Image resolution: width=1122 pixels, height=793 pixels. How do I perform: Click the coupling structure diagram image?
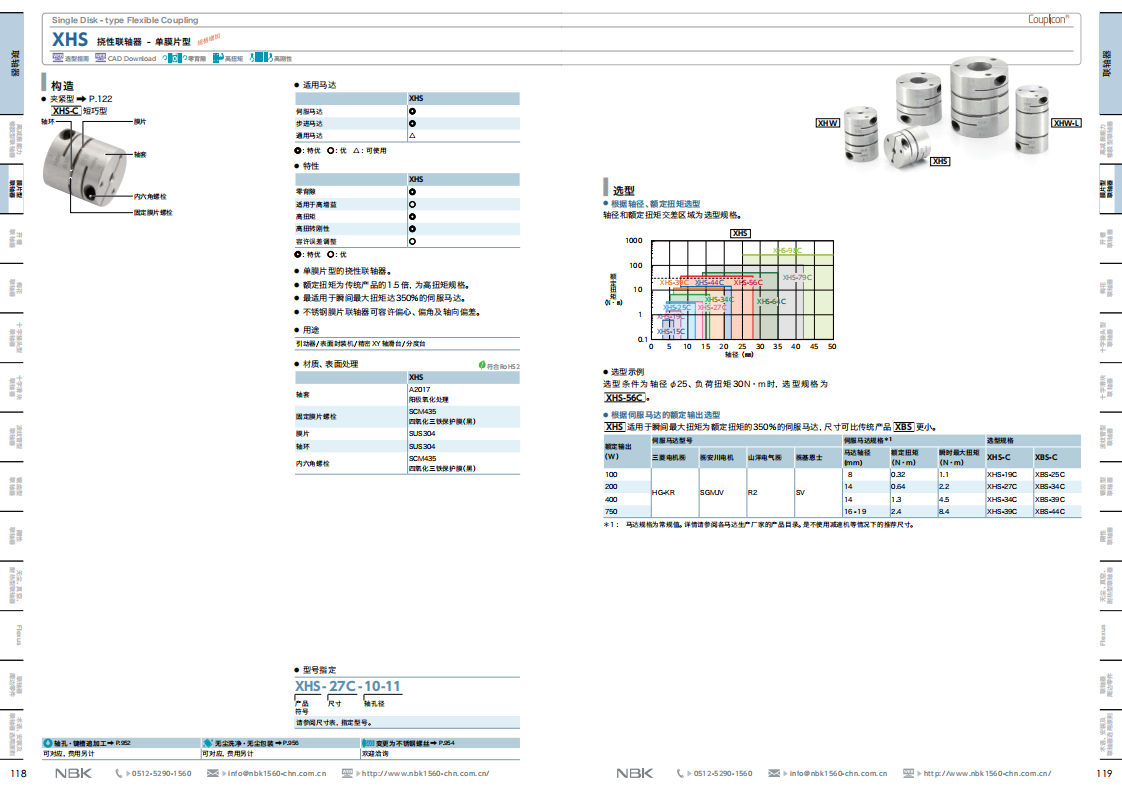pyautogui.click(x=84, y=166)
